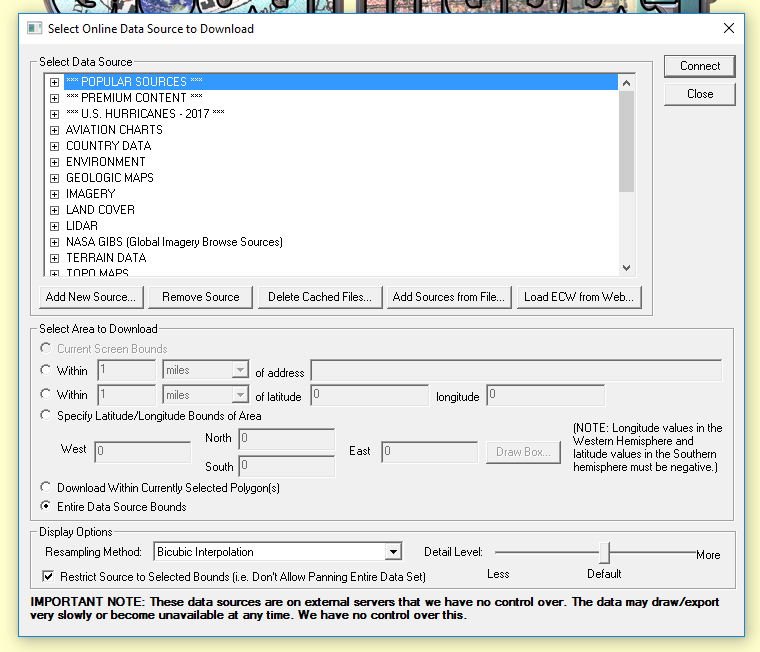Uncheck Restrict Source to Selected Bounds
The width and height of the screenshot is (760, 652).
coord(48,577)
